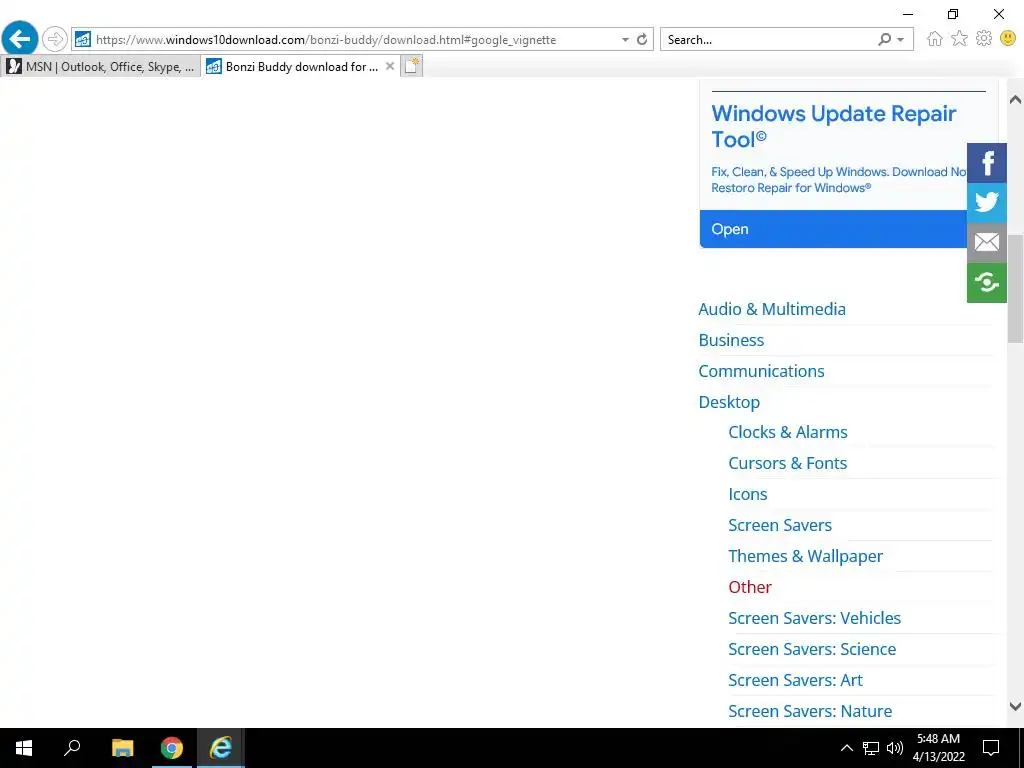Open Favorites with the star icon

coord(959,39)
